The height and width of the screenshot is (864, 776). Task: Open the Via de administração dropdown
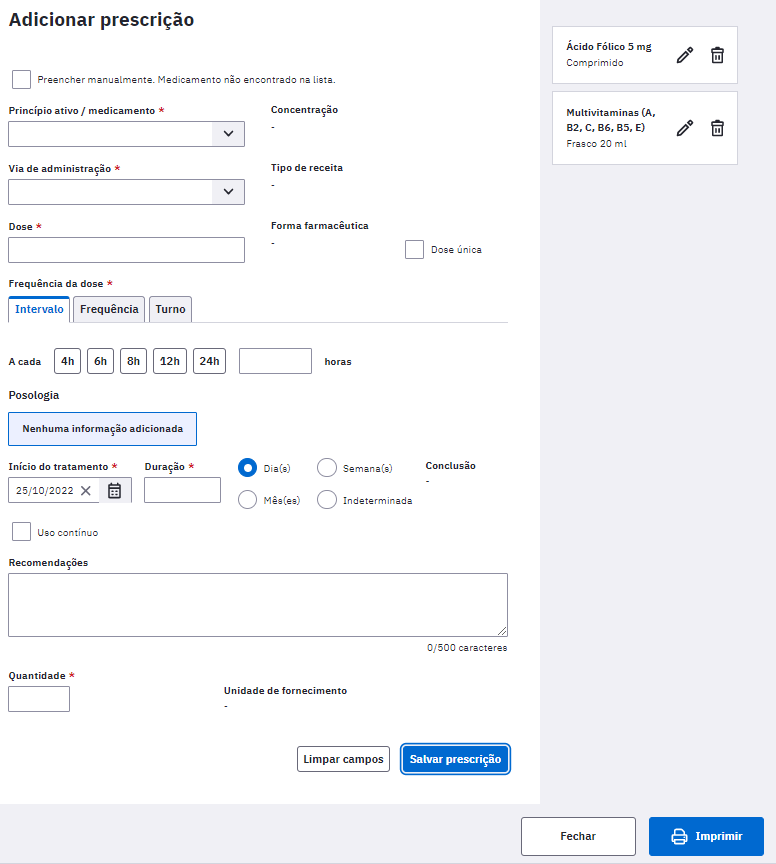click(126, 192)
